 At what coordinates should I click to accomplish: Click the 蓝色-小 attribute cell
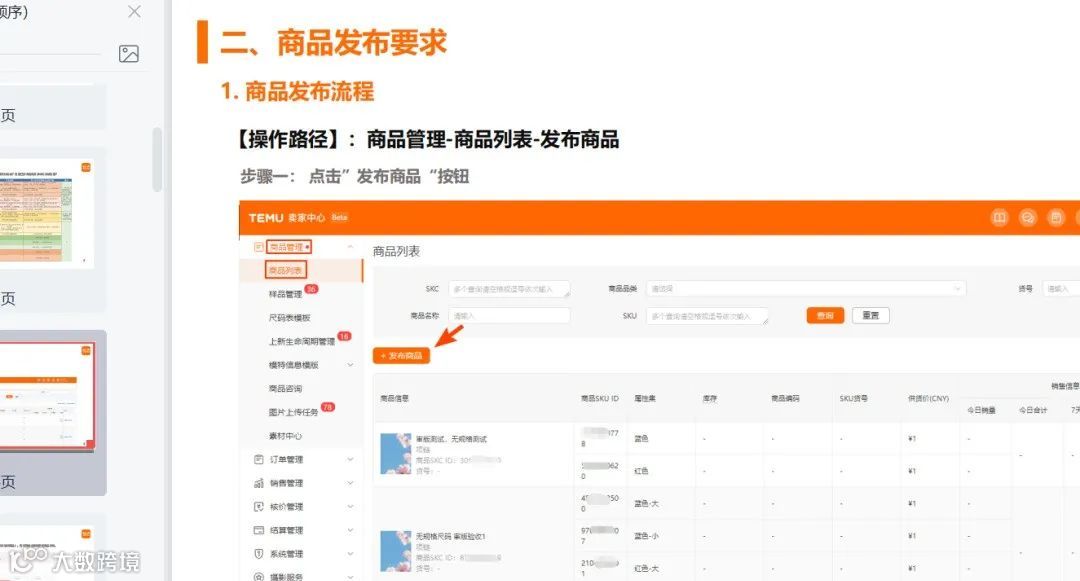pyautogui.click(x=646, y=536)
